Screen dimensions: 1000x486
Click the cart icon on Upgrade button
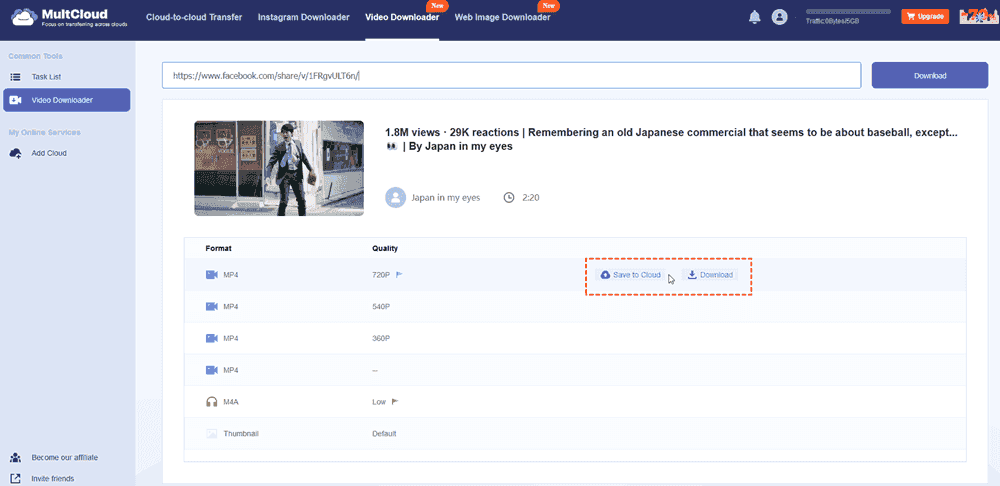coord(911,17)
